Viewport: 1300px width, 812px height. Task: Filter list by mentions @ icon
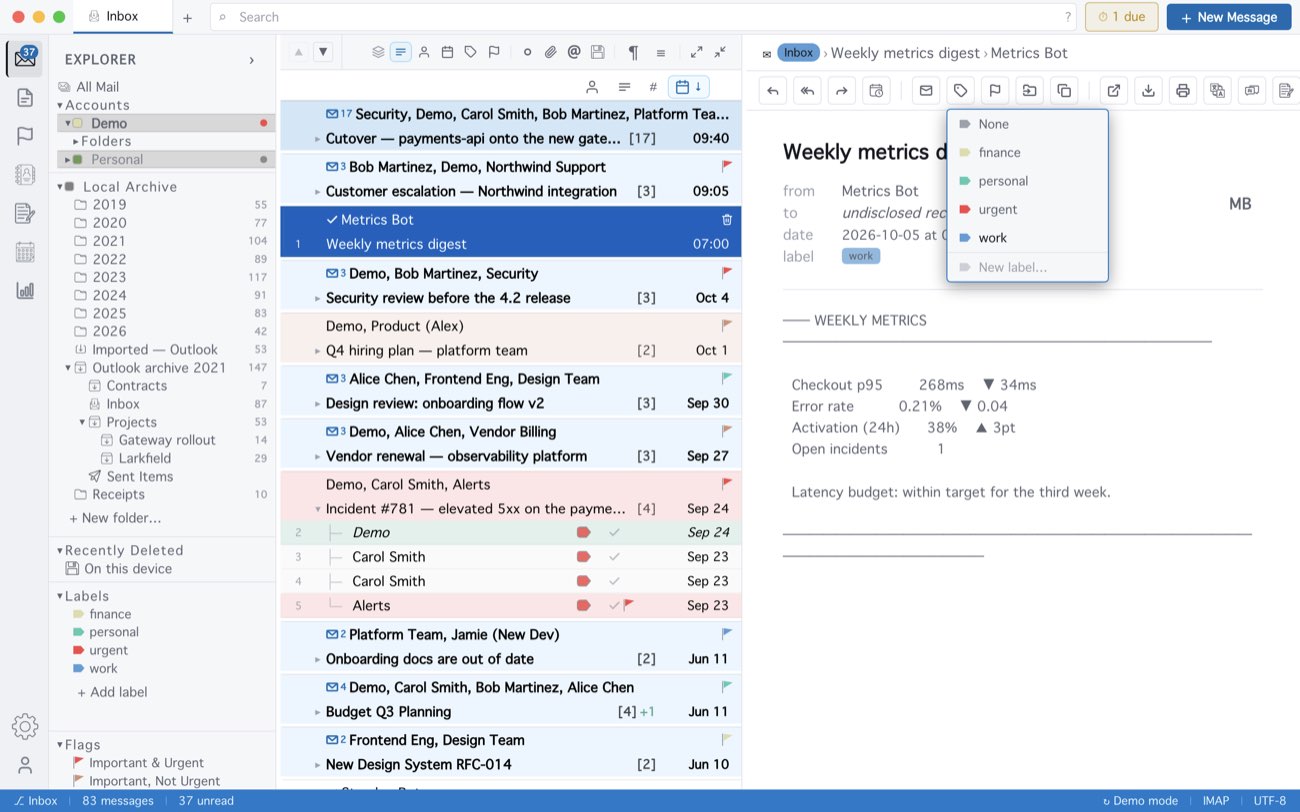[573, 52]
